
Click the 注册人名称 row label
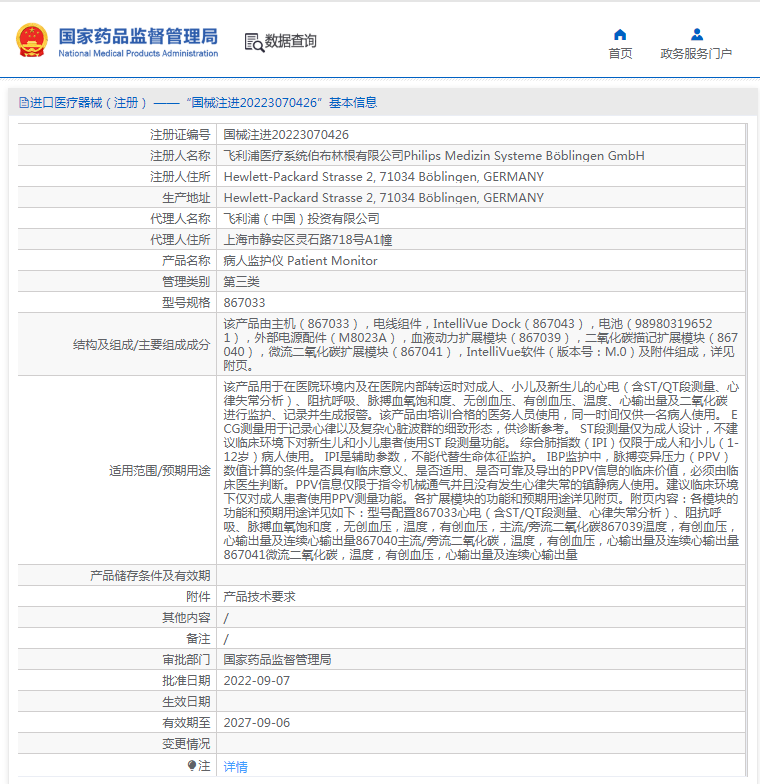click(x=180, y=156)
